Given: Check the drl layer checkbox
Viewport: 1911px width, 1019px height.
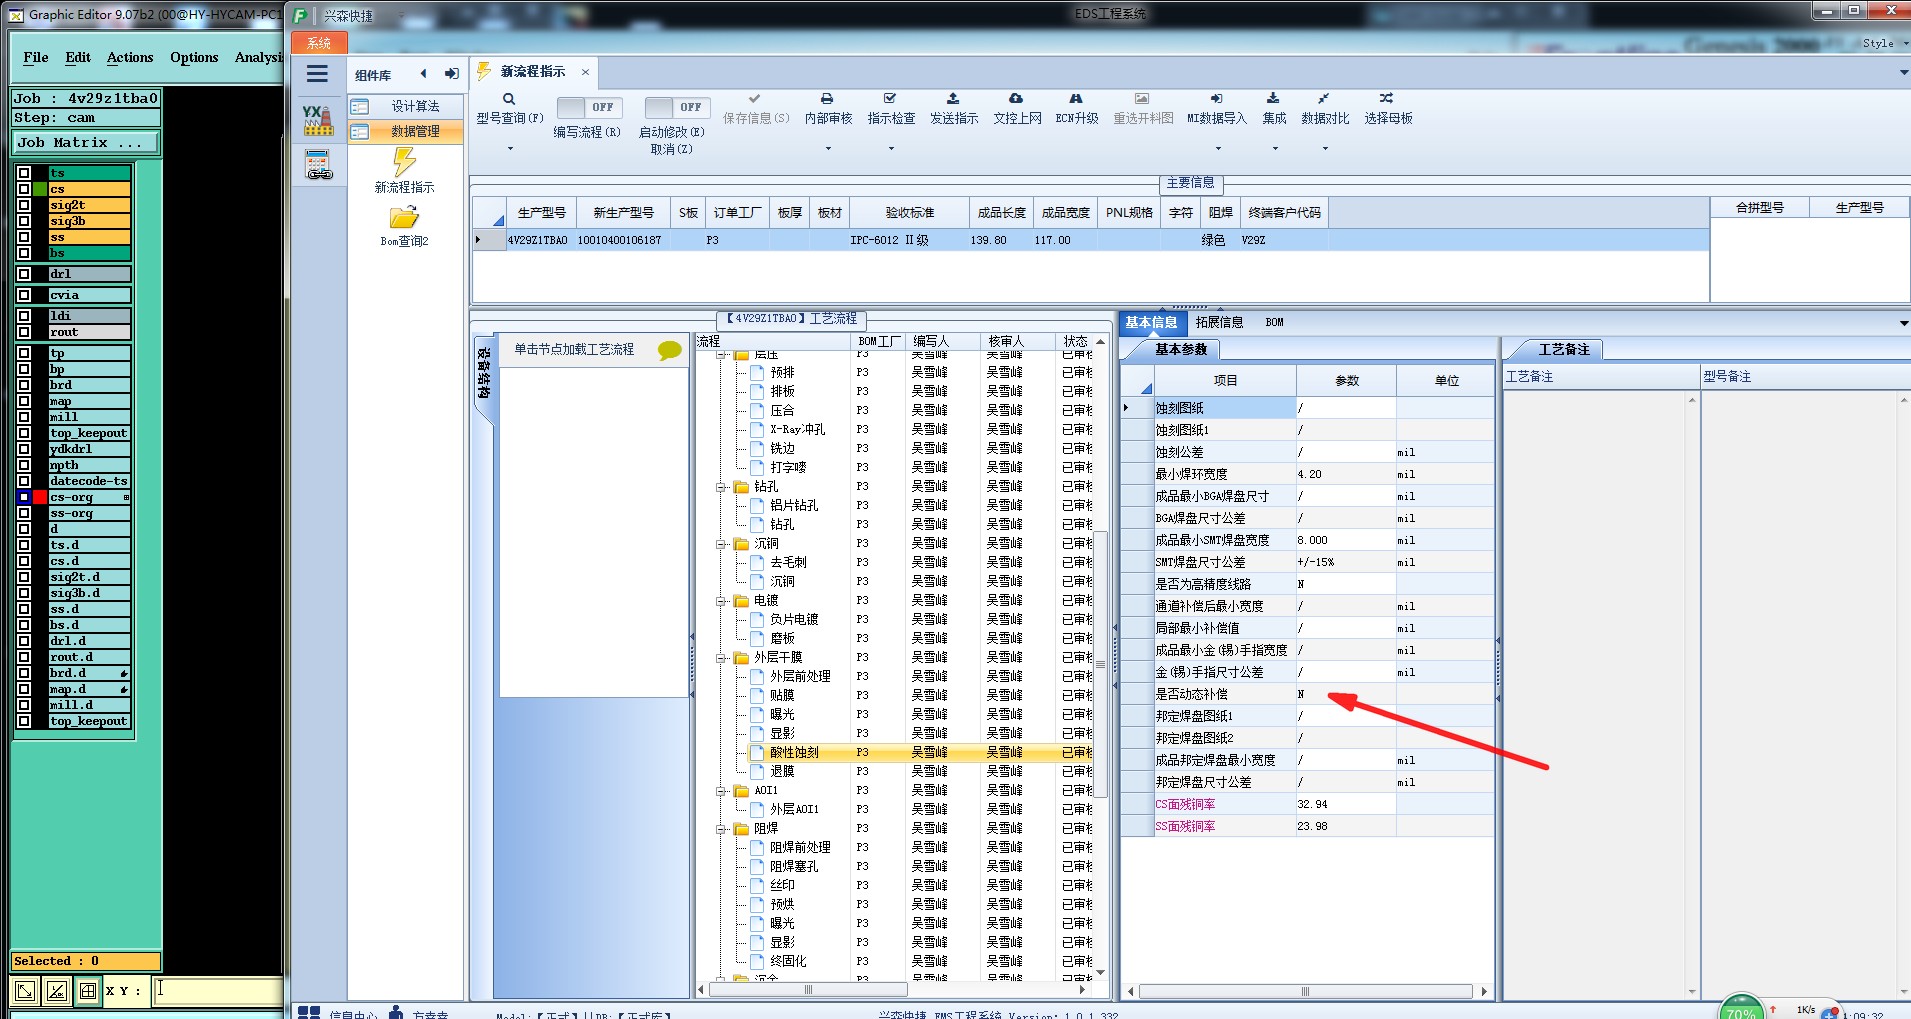Looking at the screenshot, I should click(24, 274).
